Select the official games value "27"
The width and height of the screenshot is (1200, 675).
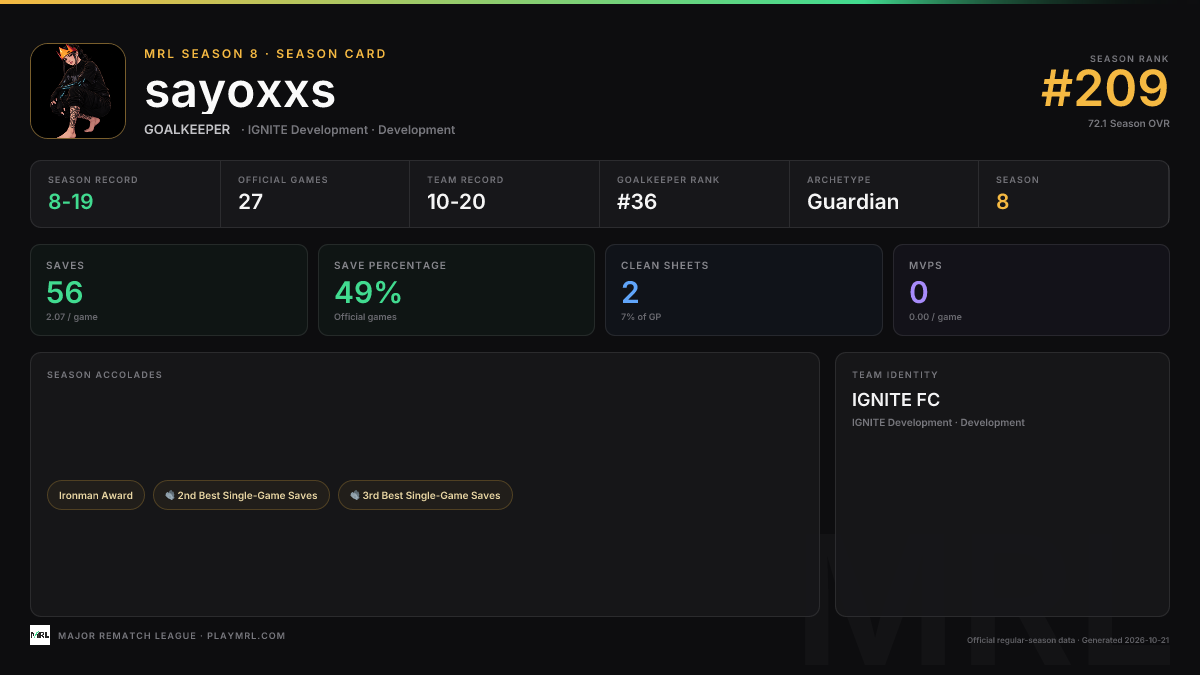click(250, 201)
